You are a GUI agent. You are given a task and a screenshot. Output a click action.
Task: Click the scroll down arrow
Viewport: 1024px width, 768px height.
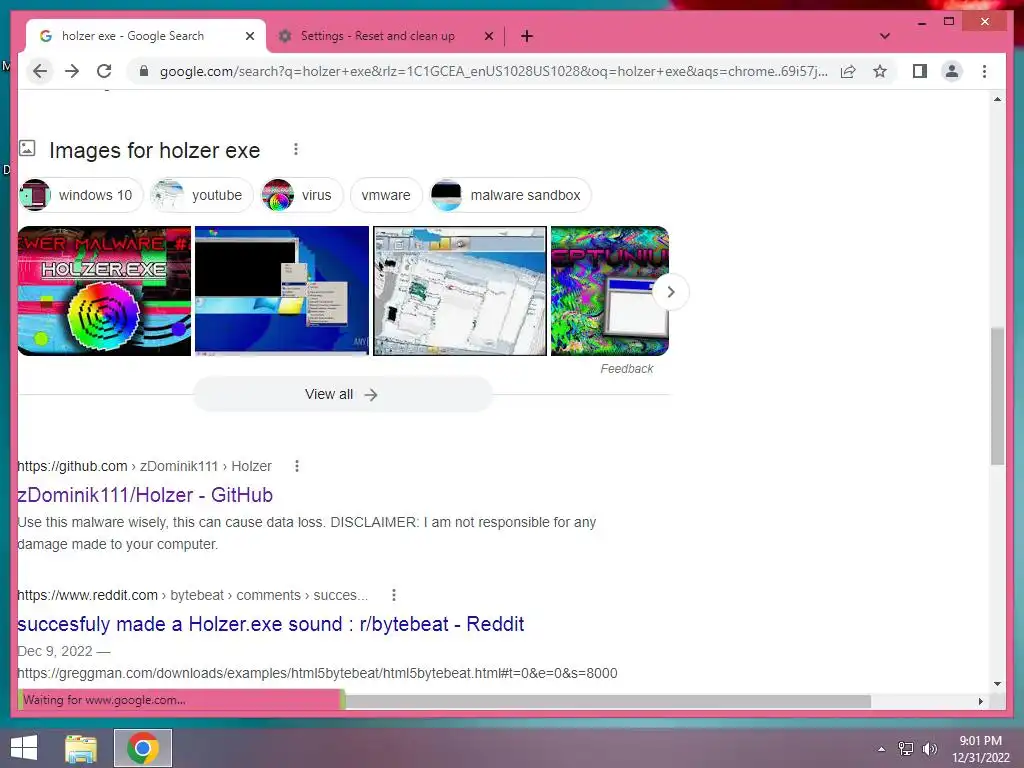point(997,684)
